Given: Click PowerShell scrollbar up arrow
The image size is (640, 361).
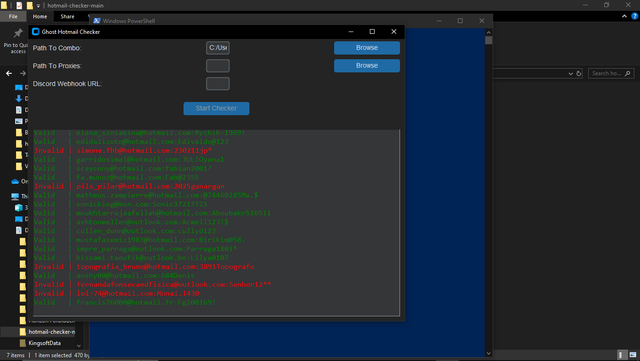Looking at the screenshot, I should (489, 32).
